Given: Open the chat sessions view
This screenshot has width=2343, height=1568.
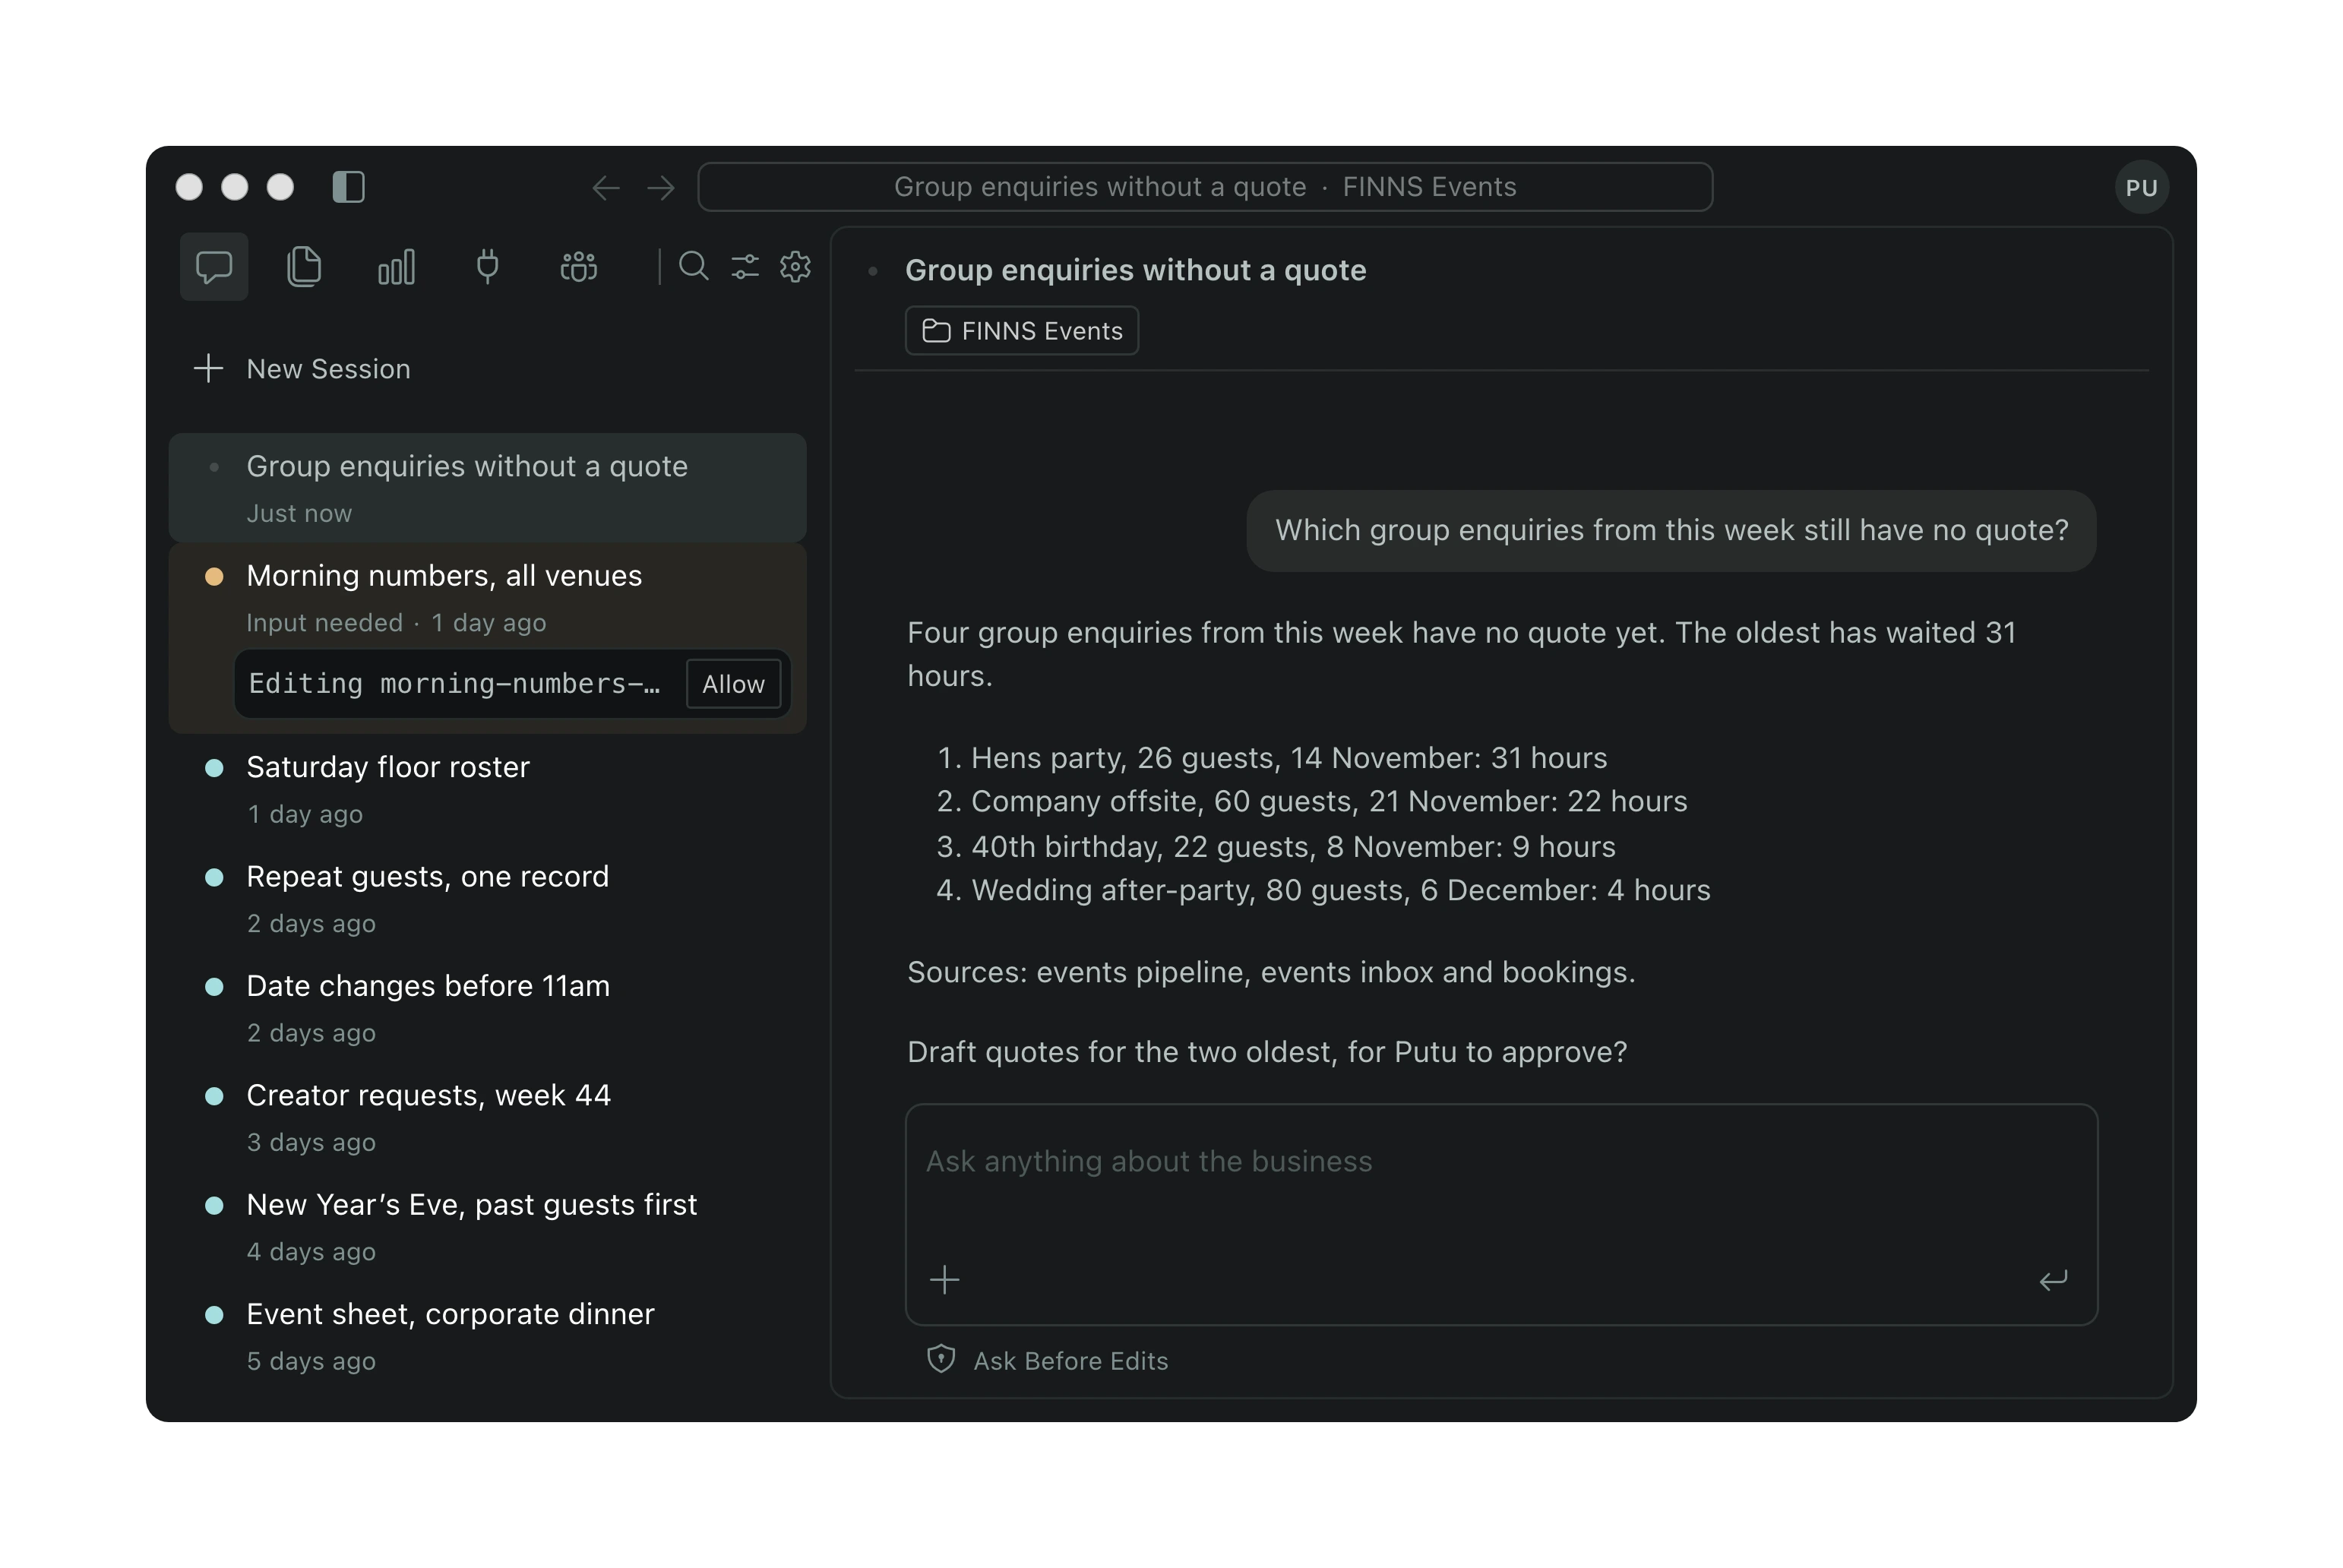Looking at the screenshot, I should tap(214, 267).
